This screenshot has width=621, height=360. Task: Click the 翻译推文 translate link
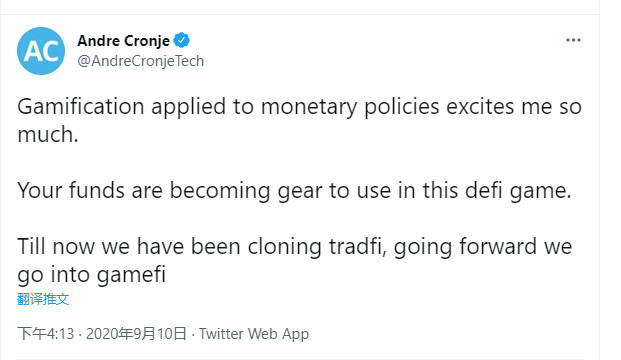tap(43, 299)
